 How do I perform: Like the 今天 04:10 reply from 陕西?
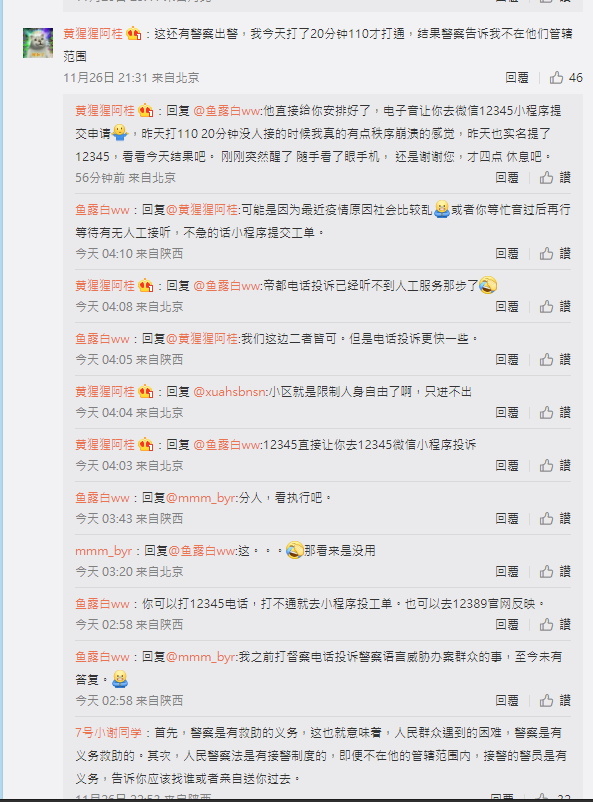tap(555, 253)
